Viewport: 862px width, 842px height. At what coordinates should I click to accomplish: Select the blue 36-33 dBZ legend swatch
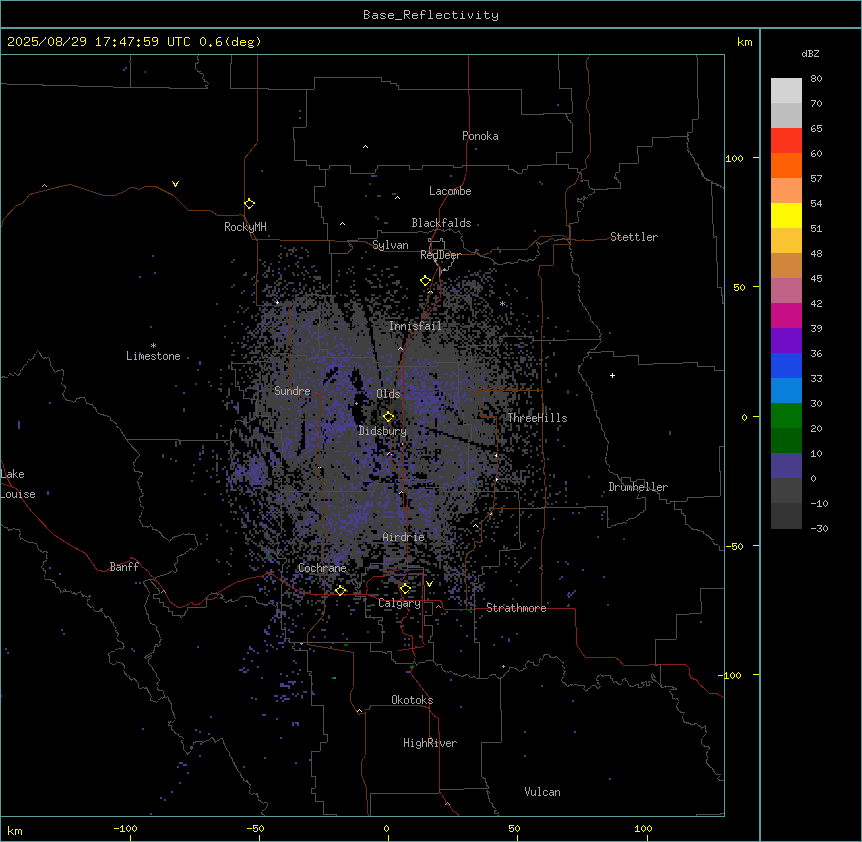tap(786, 365)
